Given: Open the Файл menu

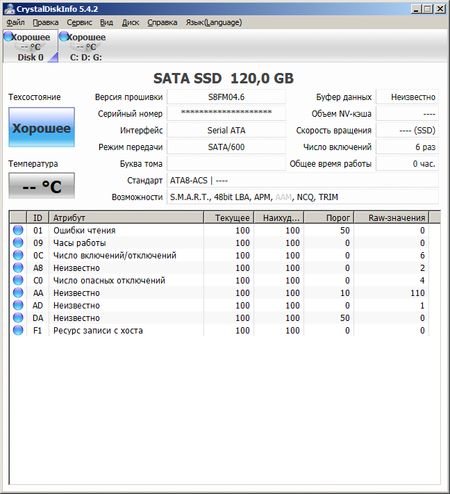Looking at the screenshot, I should coord(15,22).
